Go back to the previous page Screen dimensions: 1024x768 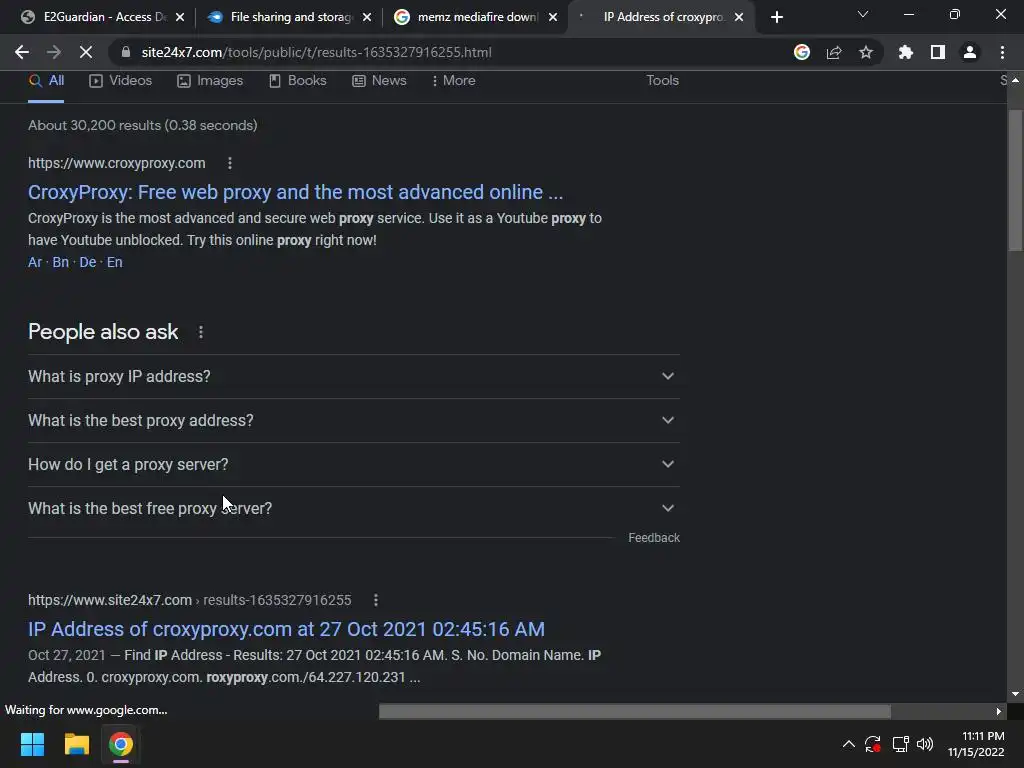[22, 52]
